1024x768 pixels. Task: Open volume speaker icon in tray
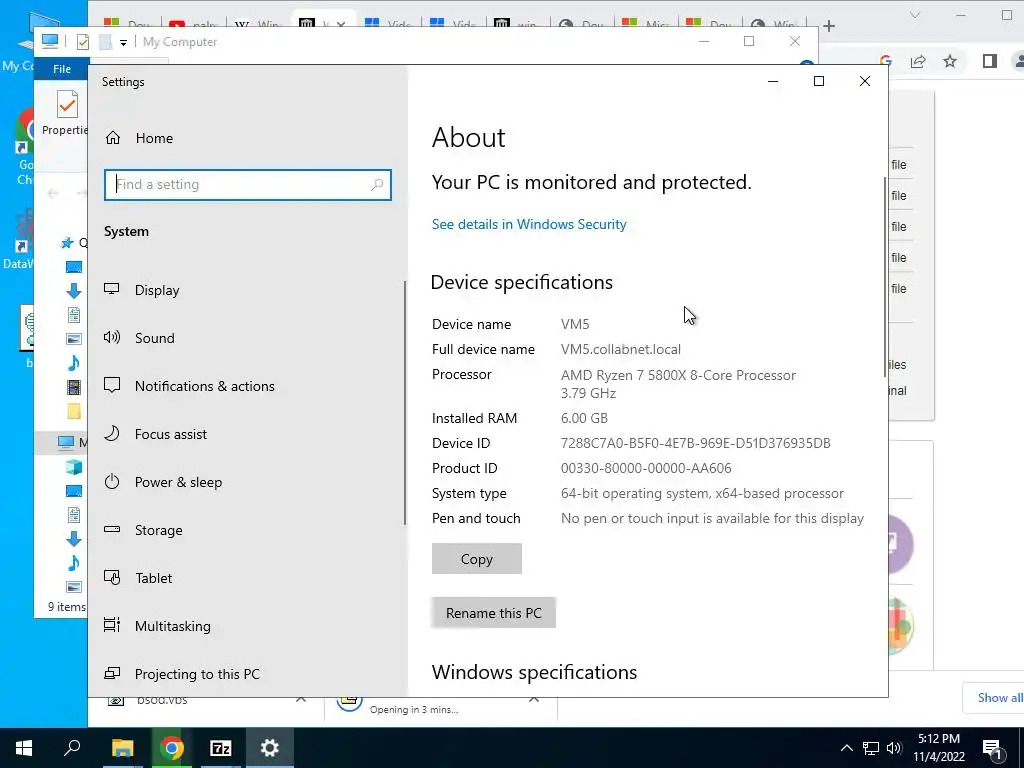(894, 748)
